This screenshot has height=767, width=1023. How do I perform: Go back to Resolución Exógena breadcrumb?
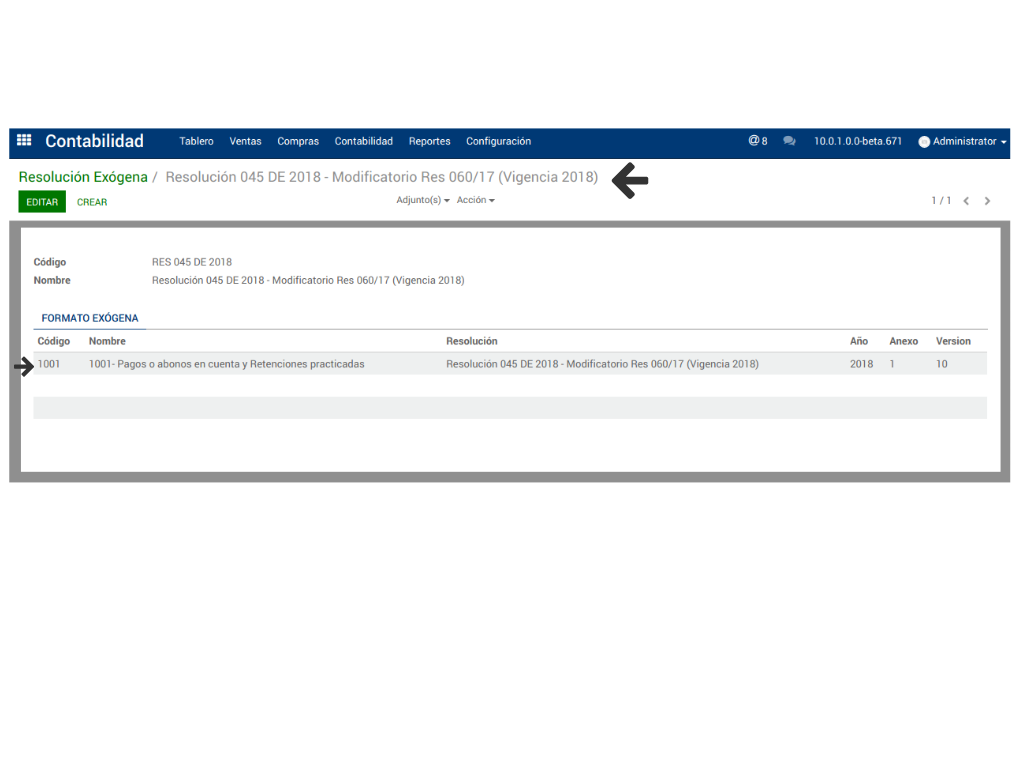coord(83,177)
